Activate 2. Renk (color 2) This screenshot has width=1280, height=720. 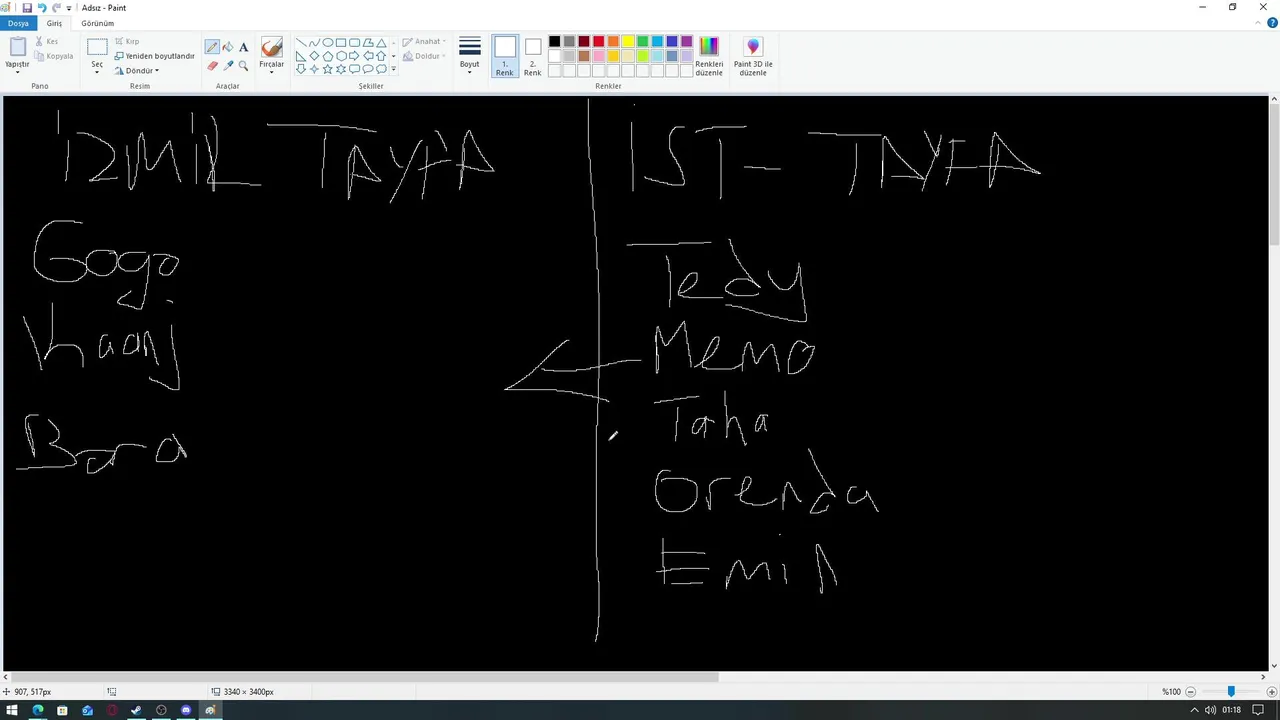pos(533,56)
